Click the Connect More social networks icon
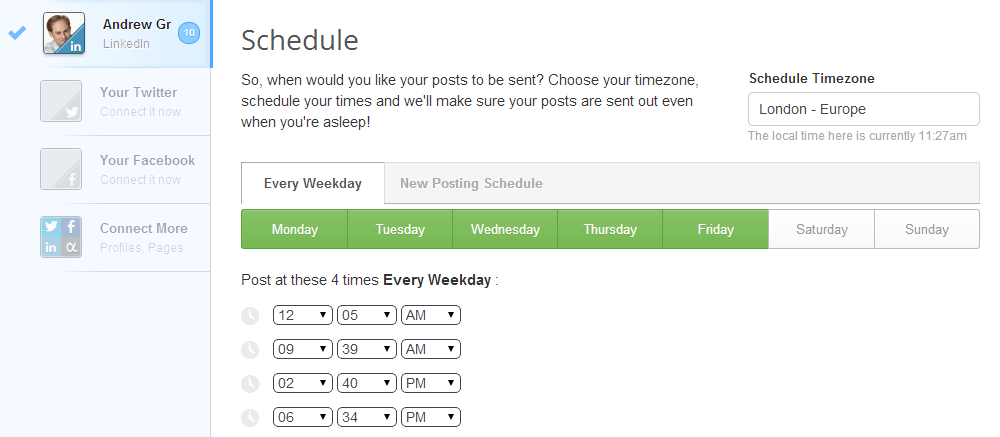1000x437 pixels. [60, 237]
